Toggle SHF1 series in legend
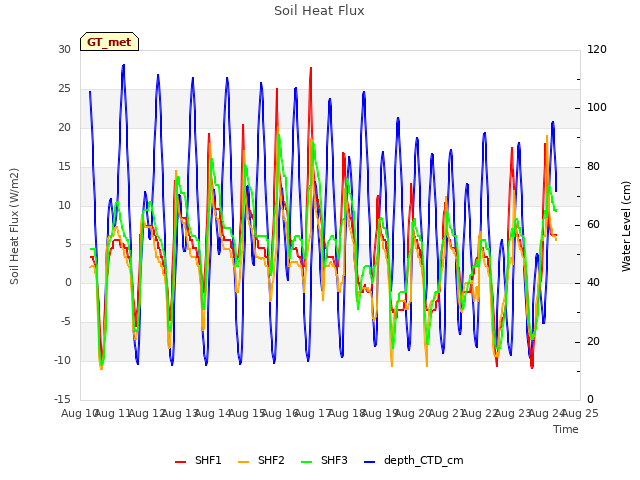Screen dimensions: 640x480 (198, 460)
